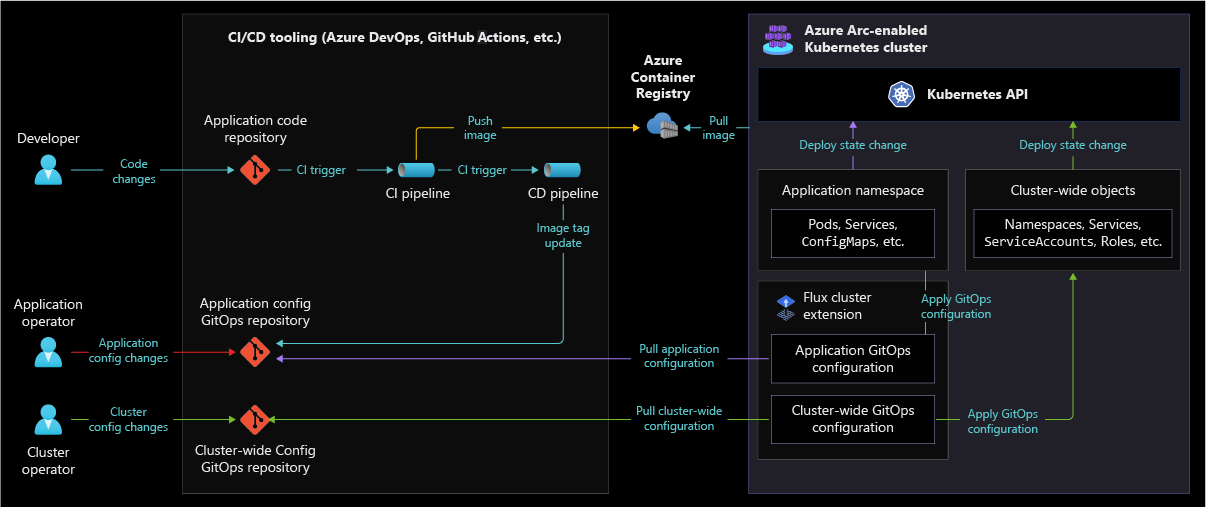Click the 'CD pipeline' label

point(563,193)
